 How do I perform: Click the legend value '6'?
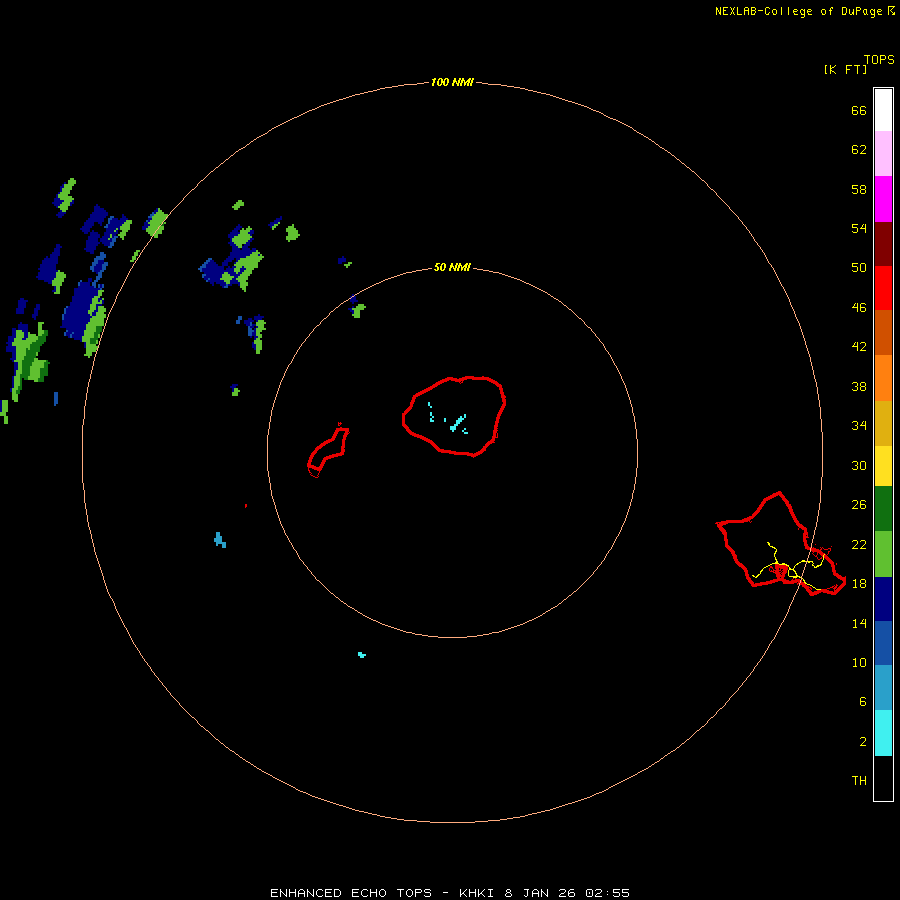(x=863, y=702)
